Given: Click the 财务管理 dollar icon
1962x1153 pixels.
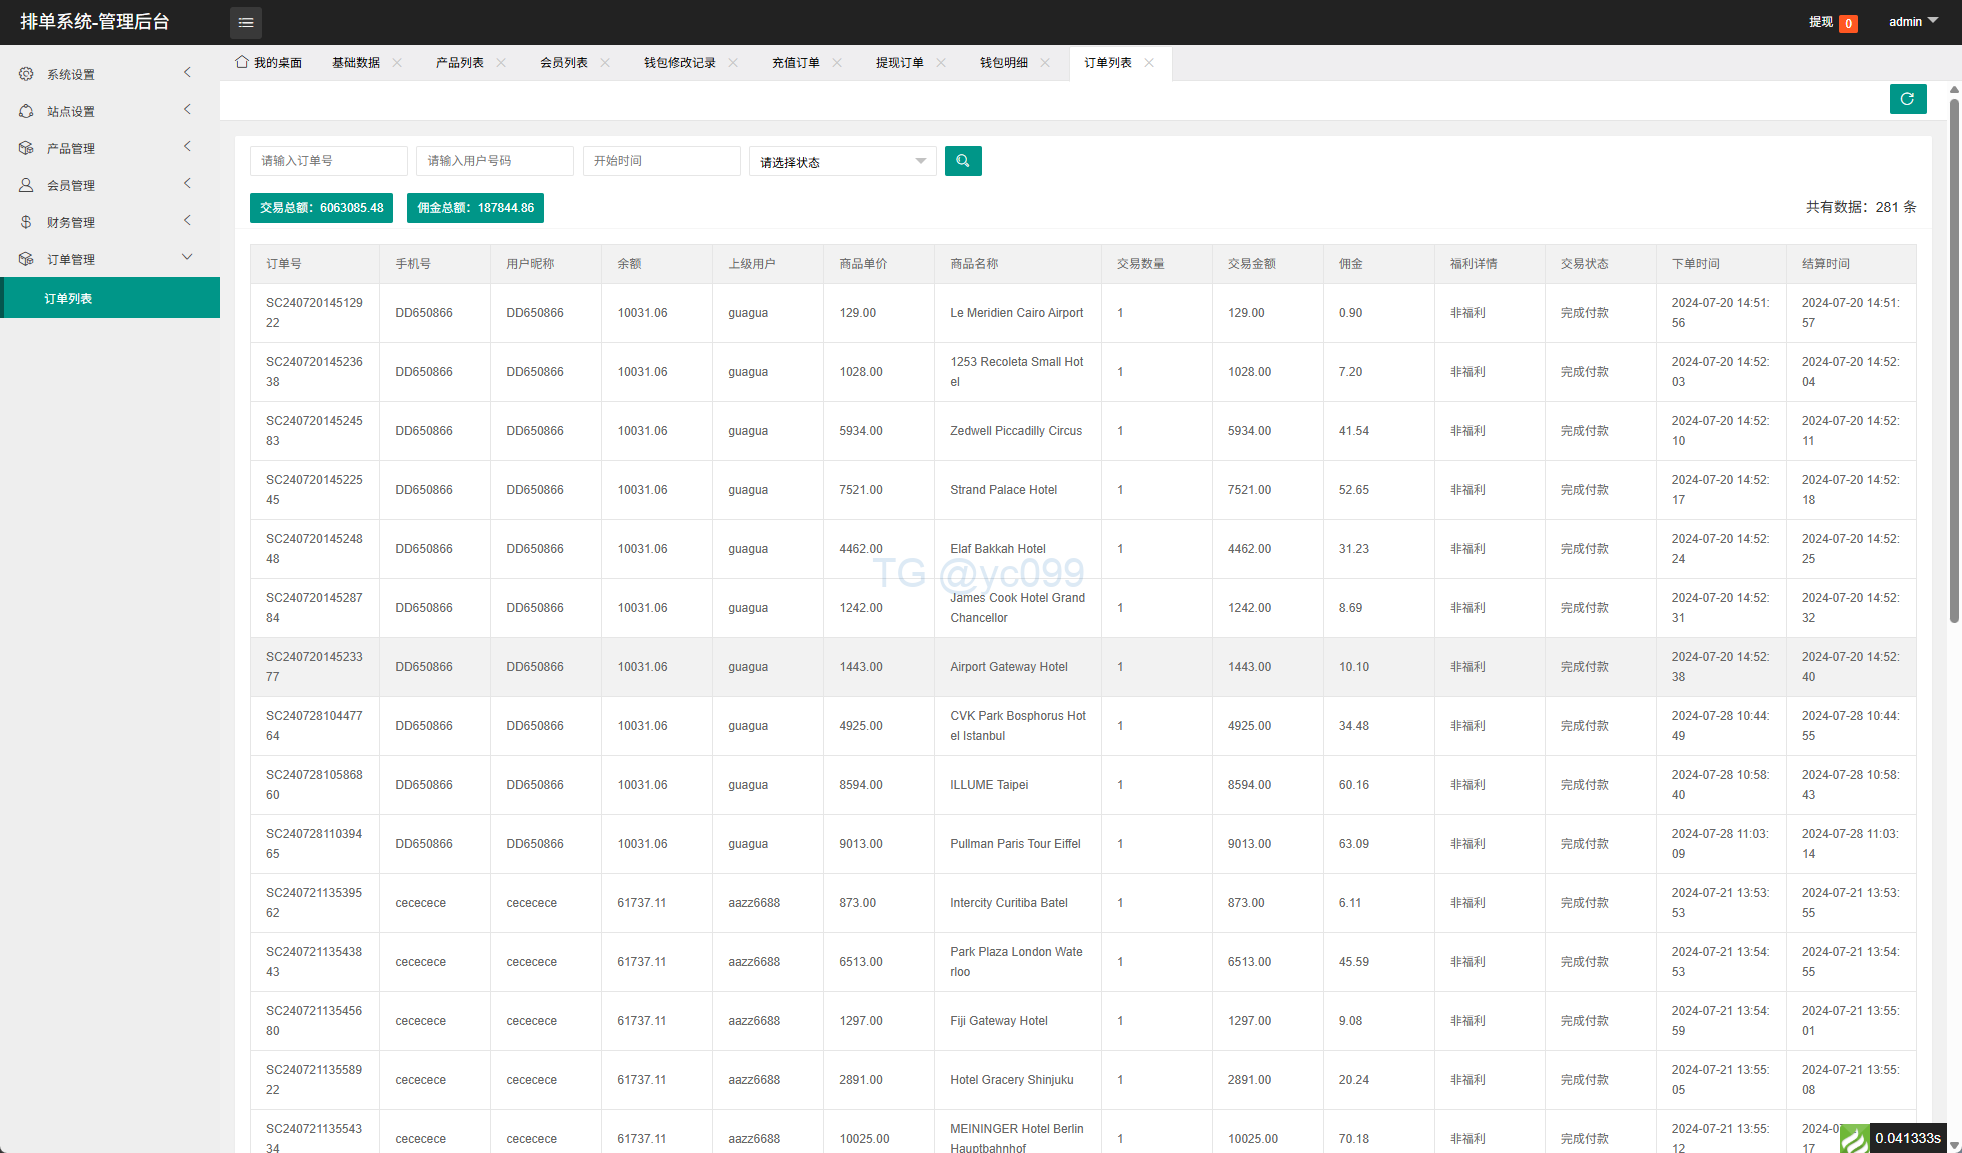Looking at the screenshot, I should (x=26, y=222).
